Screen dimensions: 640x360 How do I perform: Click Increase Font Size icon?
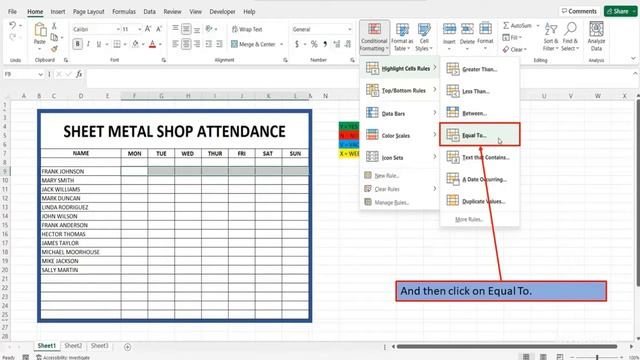(x=148, y=29)
